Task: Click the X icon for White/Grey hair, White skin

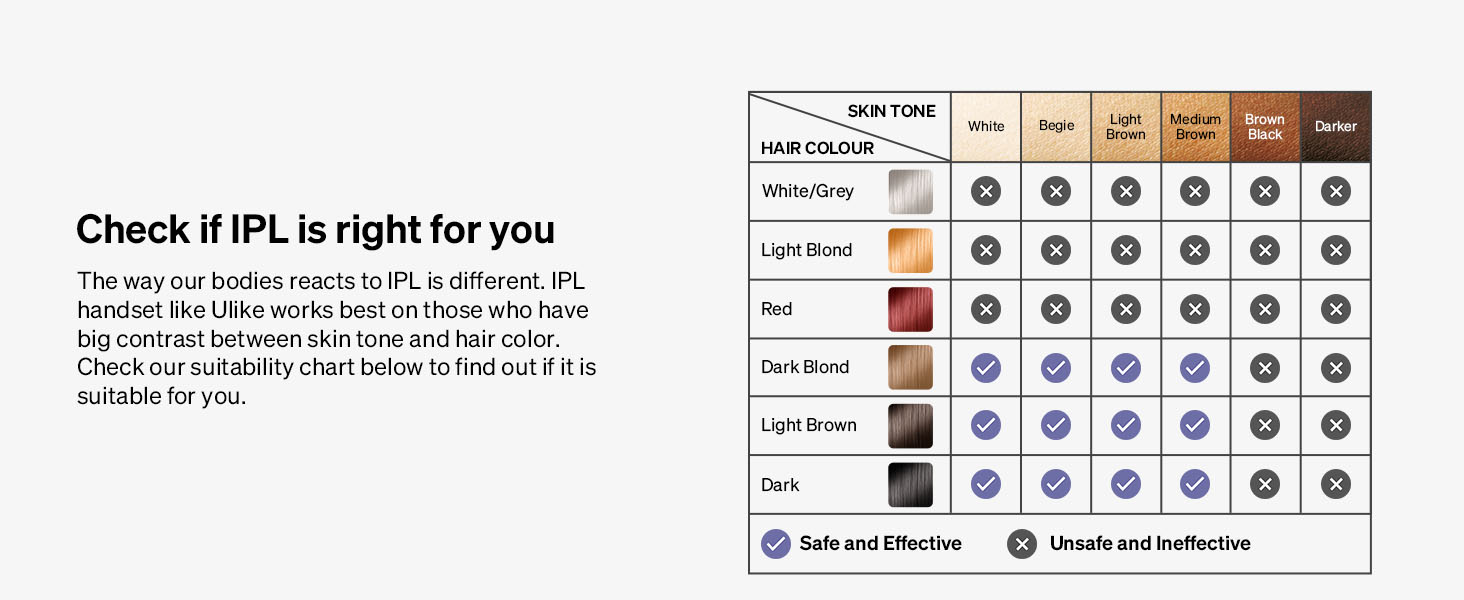Action: pyautogui.click(x=986, y=191)
